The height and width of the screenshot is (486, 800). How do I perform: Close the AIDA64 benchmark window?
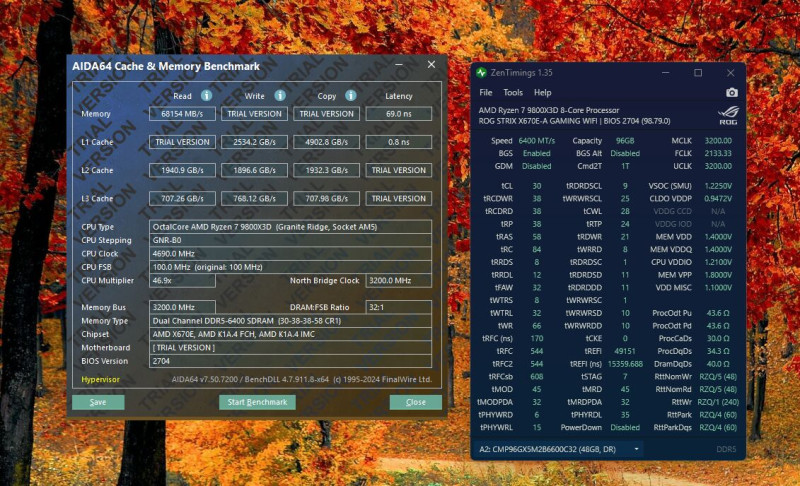click(431, 65)
